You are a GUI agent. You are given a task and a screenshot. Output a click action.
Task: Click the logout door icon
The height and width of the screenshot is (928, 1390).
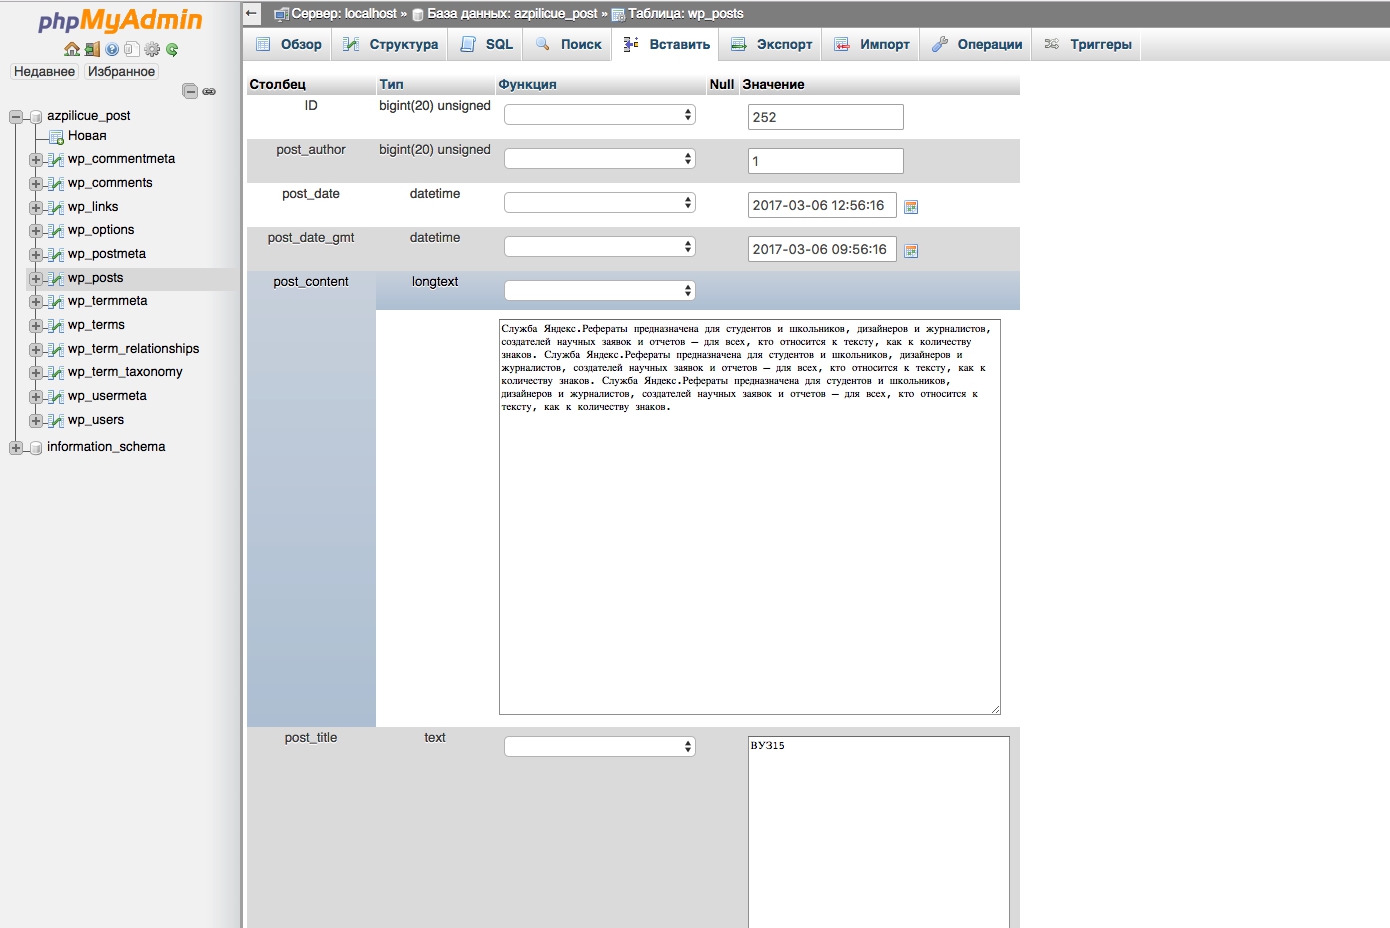click(x=92, y=49)
